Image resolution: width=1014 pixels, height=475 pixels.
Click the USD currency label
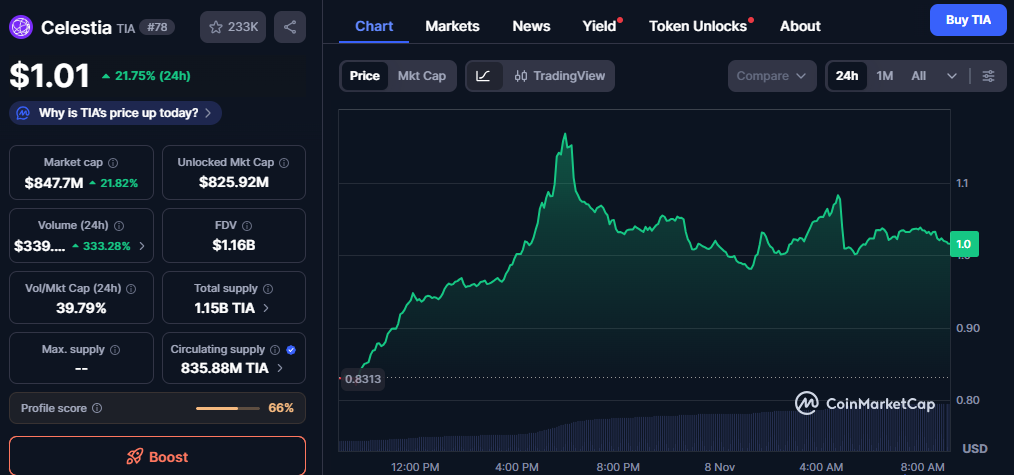[975, 449]
